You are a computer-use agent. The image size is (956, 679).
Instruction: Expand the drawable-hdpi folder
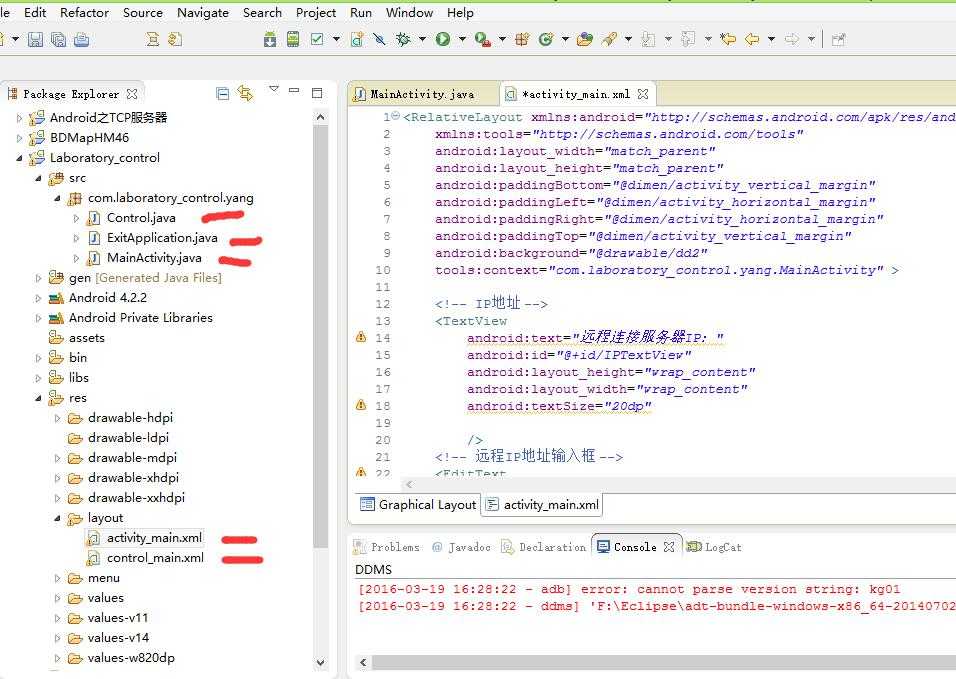tap(58, 418)
